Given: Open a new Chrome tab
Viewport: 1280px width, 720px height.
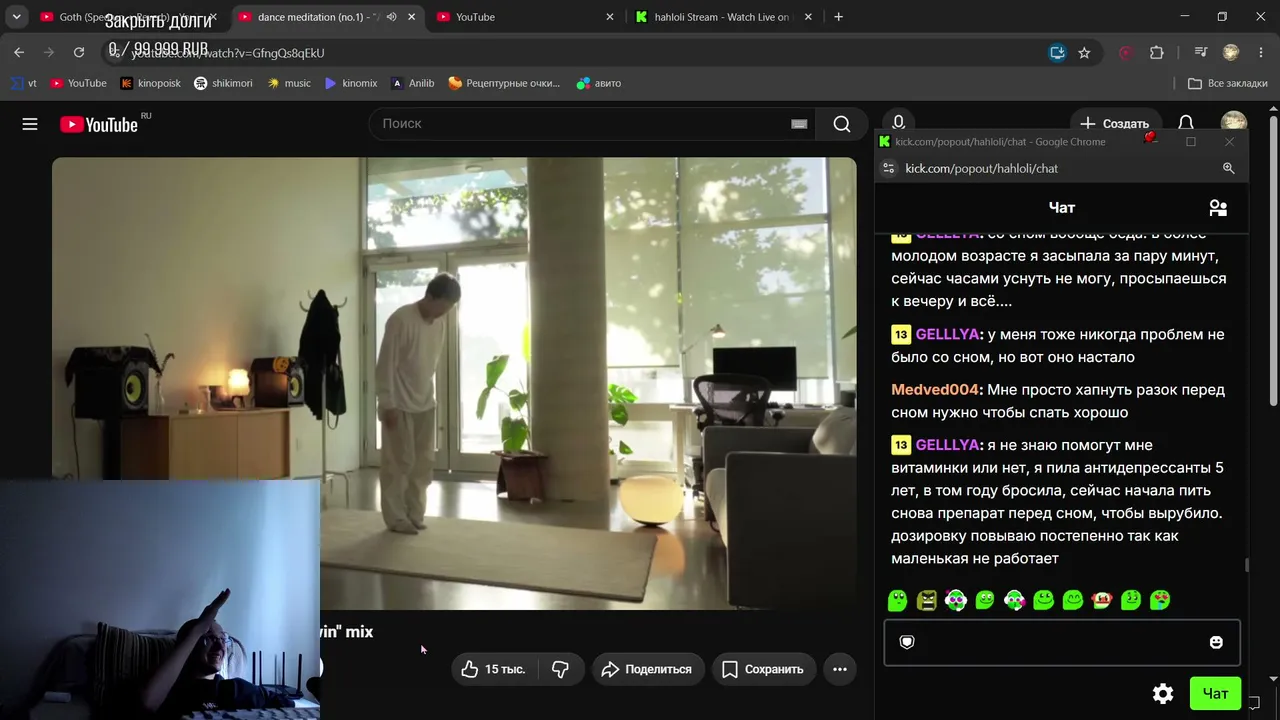Looking at the screenshot, I should (x=838, y=17).
